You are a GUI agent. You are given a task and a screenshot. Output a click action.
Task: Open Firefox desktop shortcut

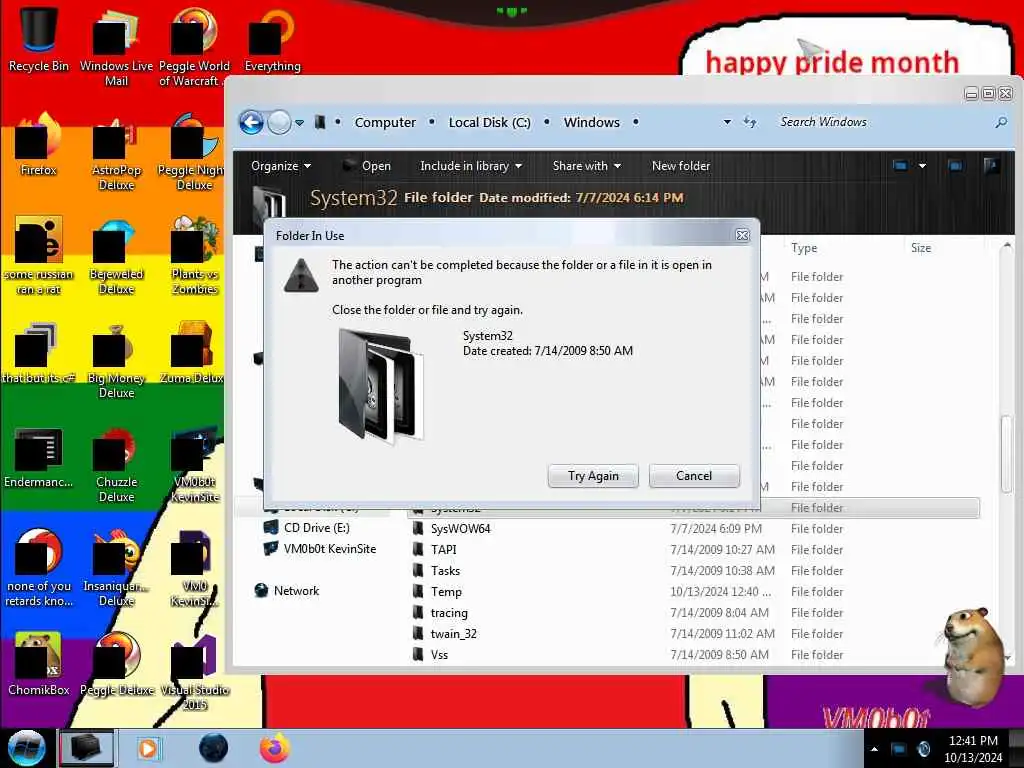pyautogui.click(x=39, y=144)
